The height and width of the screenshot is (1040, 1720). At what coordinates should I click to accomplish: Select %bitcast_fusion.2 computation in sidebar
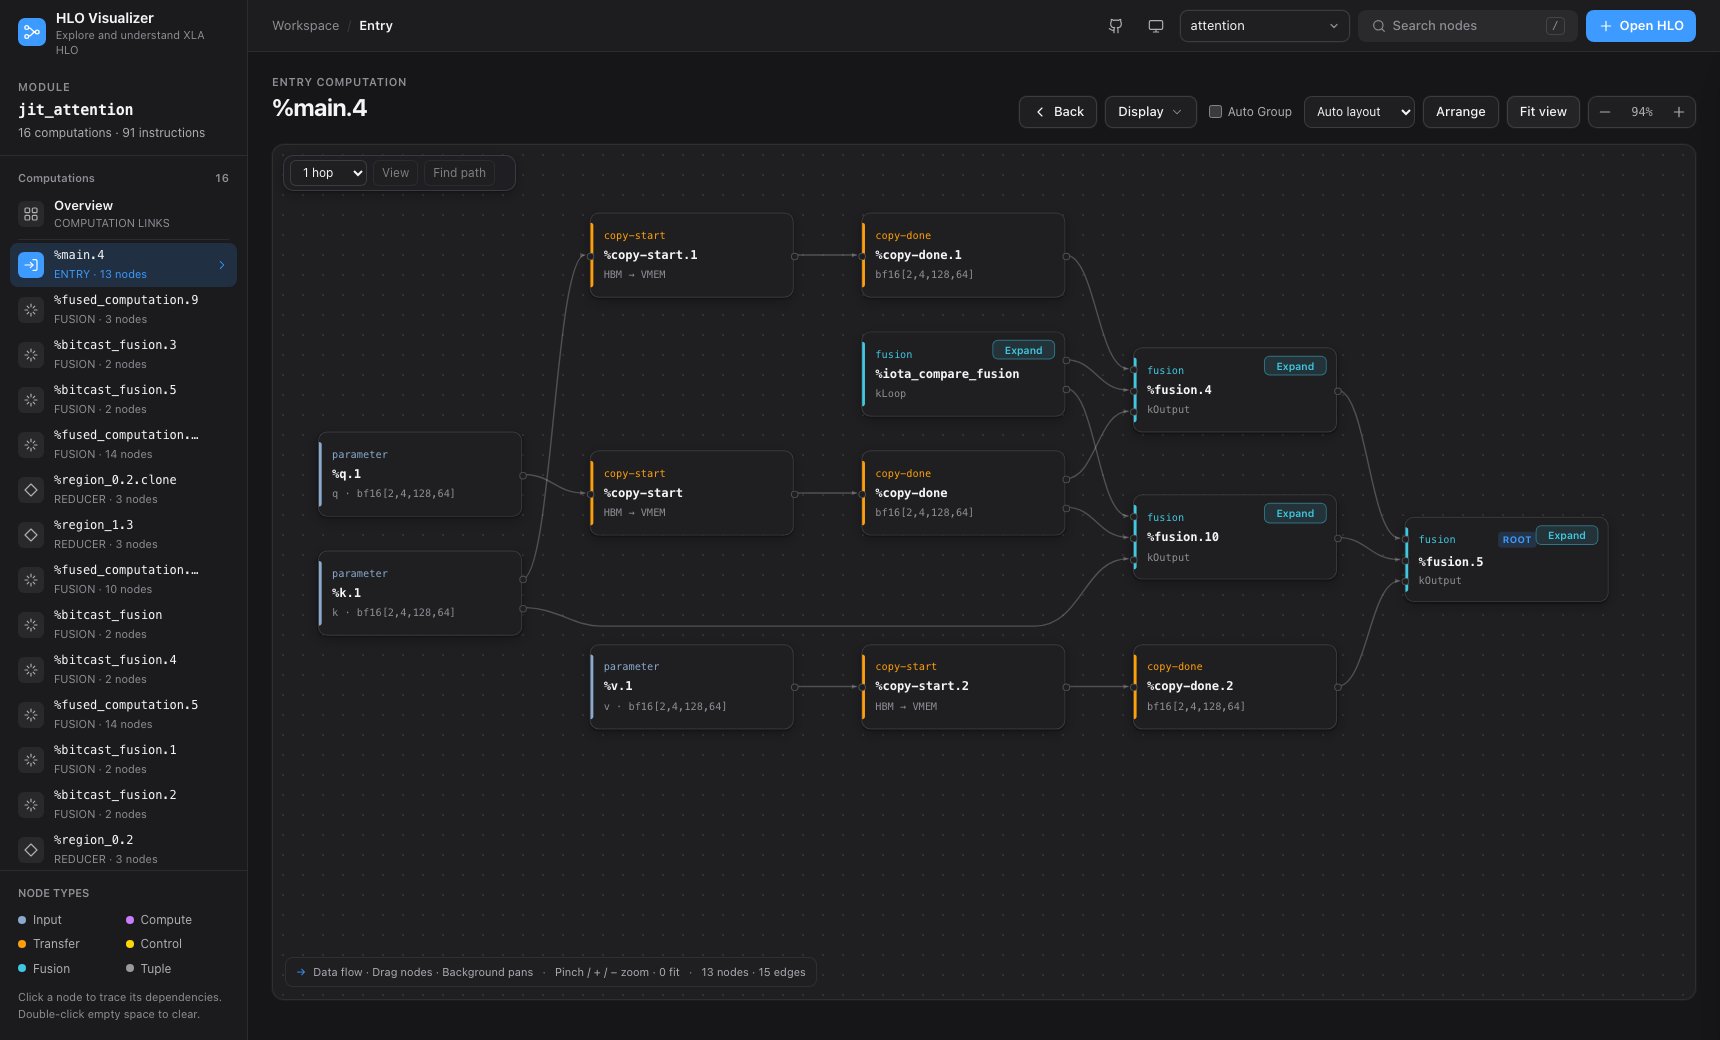pyautogui.click(x=123, y=805)
